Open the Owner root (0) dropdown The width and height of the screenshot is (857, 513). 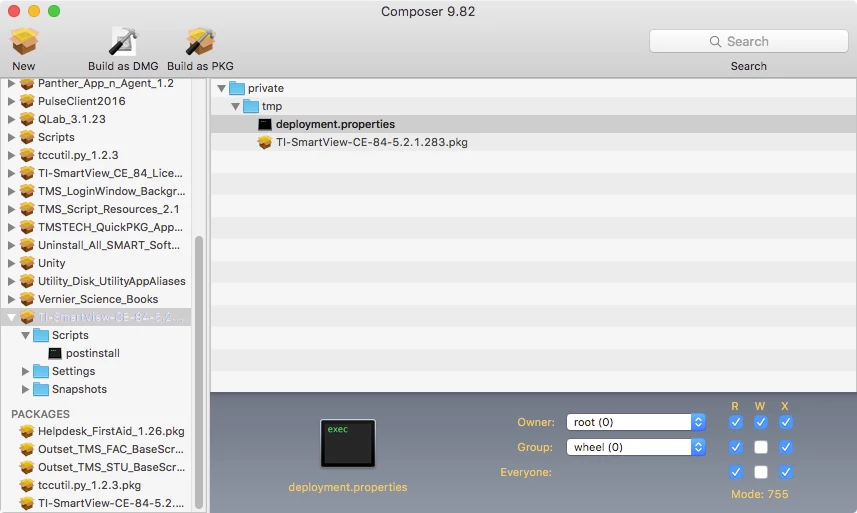coord(636,422)
